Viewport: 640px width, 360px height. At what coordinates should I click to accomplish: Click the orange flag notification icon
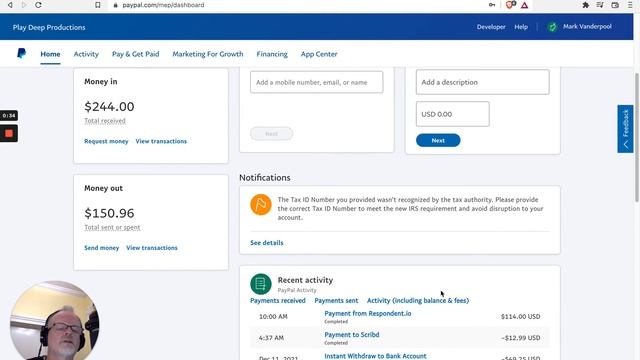coord(261,204)
